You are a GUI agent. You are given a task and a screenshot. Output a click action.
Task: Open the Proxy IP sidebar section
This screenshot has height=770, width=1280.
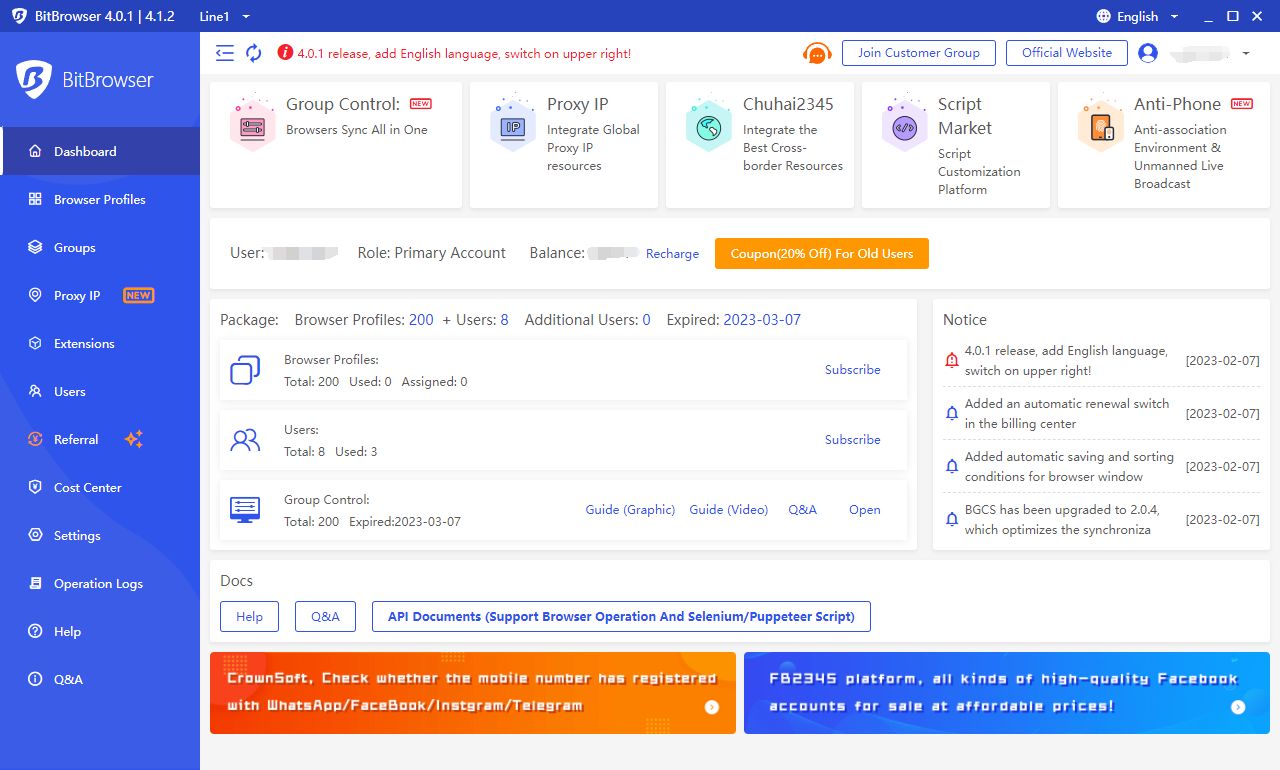(76, 295)
